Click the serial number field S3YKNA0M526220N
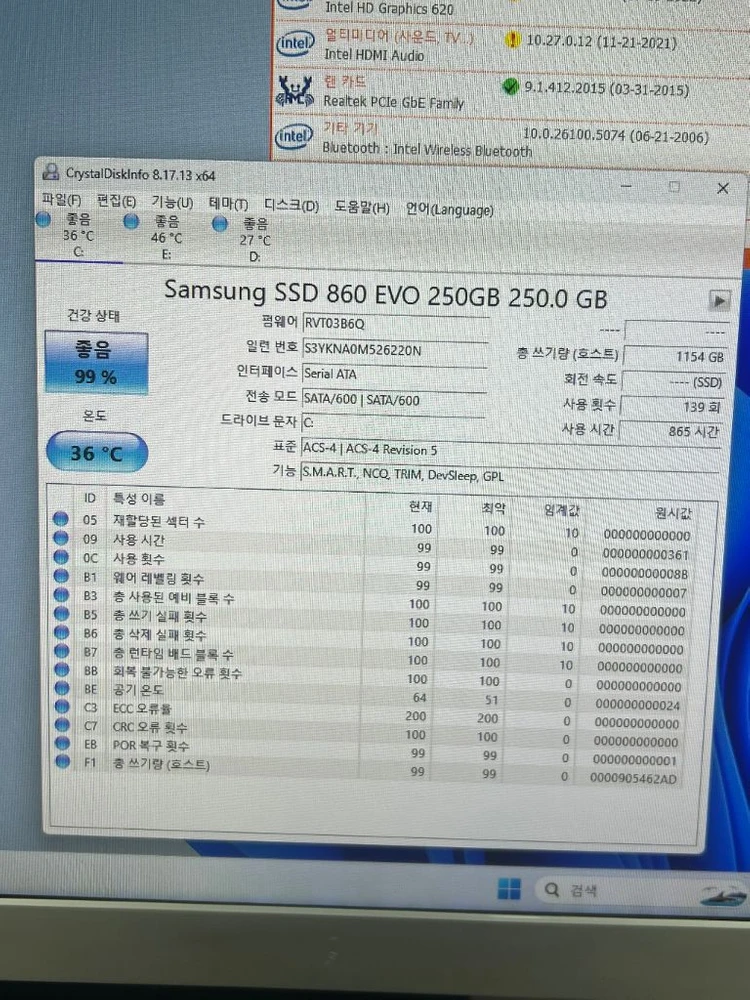Image resolution: width=750 pixels, height=1000 pixels. (394, 350)
